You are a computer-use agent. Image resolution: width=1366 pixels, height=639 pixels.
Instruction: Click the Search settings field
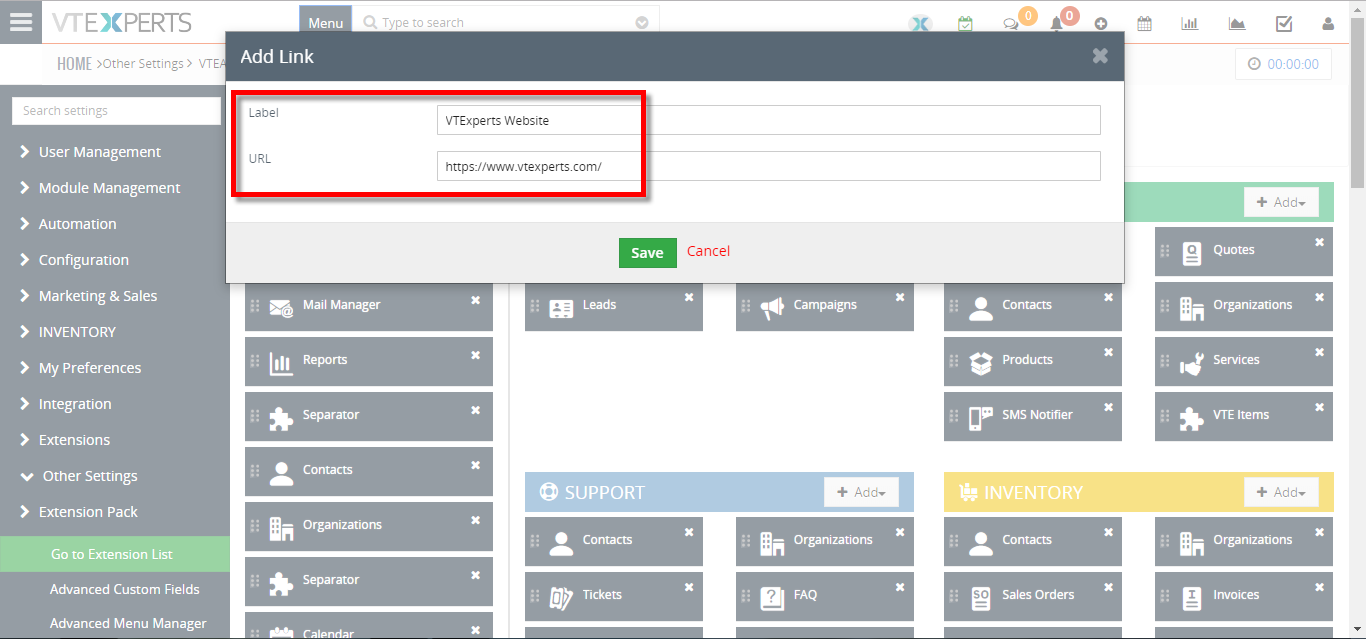click(x=116, y=111)
